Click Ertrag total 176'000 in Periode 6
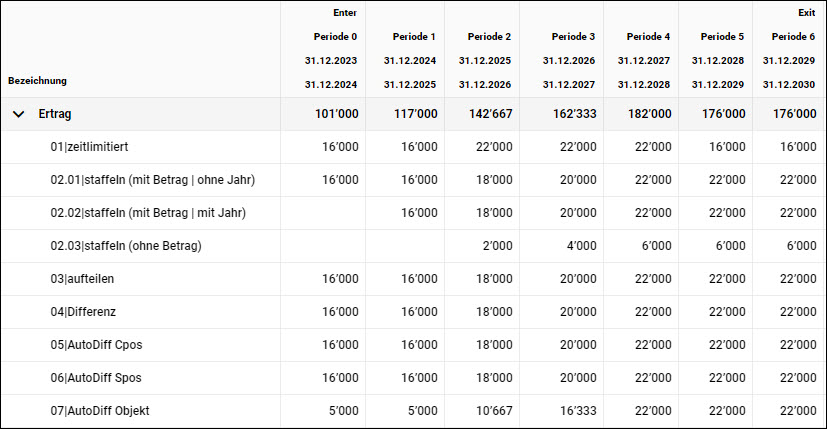 795,114
